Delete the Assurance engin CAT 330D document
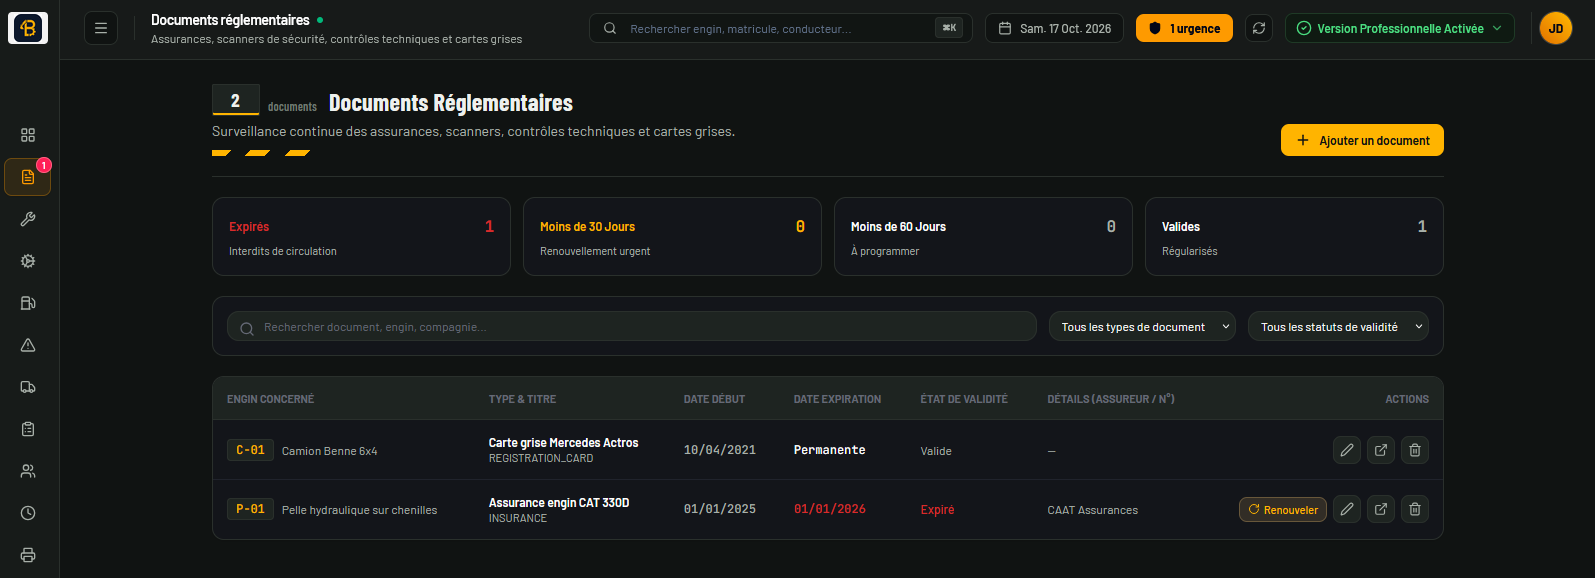Screen dimensions: 1595x578 1415,509
